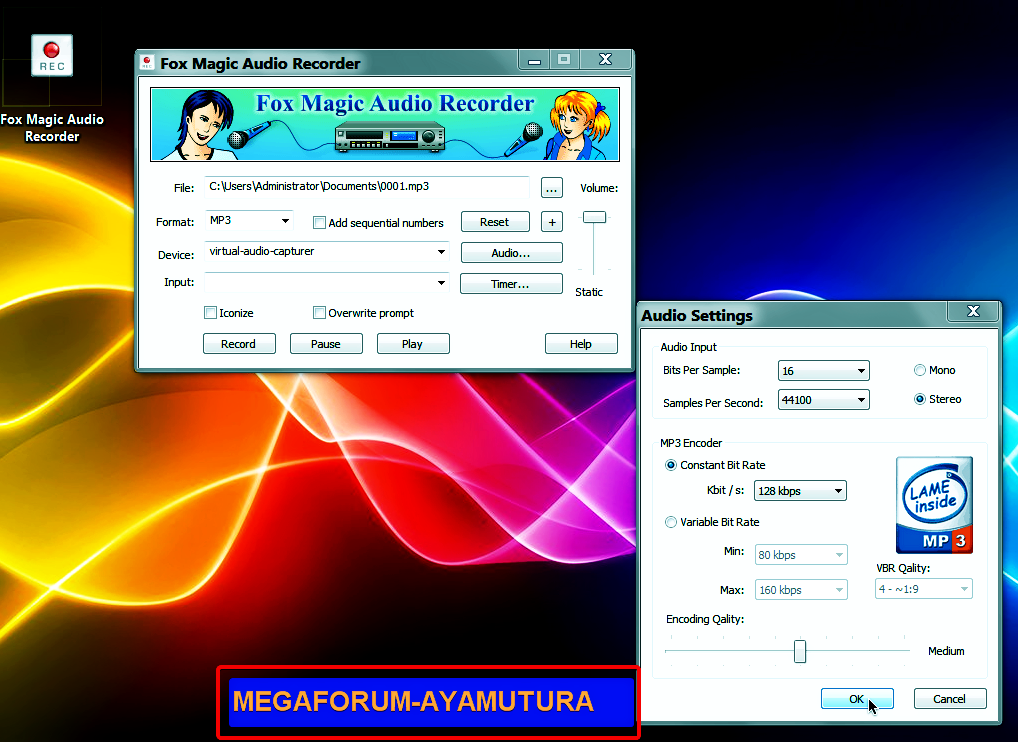The height and width of the screenshot is (742, 1018).
Task: Click the MP3 Encoder group label
Action: coord(691,443)
